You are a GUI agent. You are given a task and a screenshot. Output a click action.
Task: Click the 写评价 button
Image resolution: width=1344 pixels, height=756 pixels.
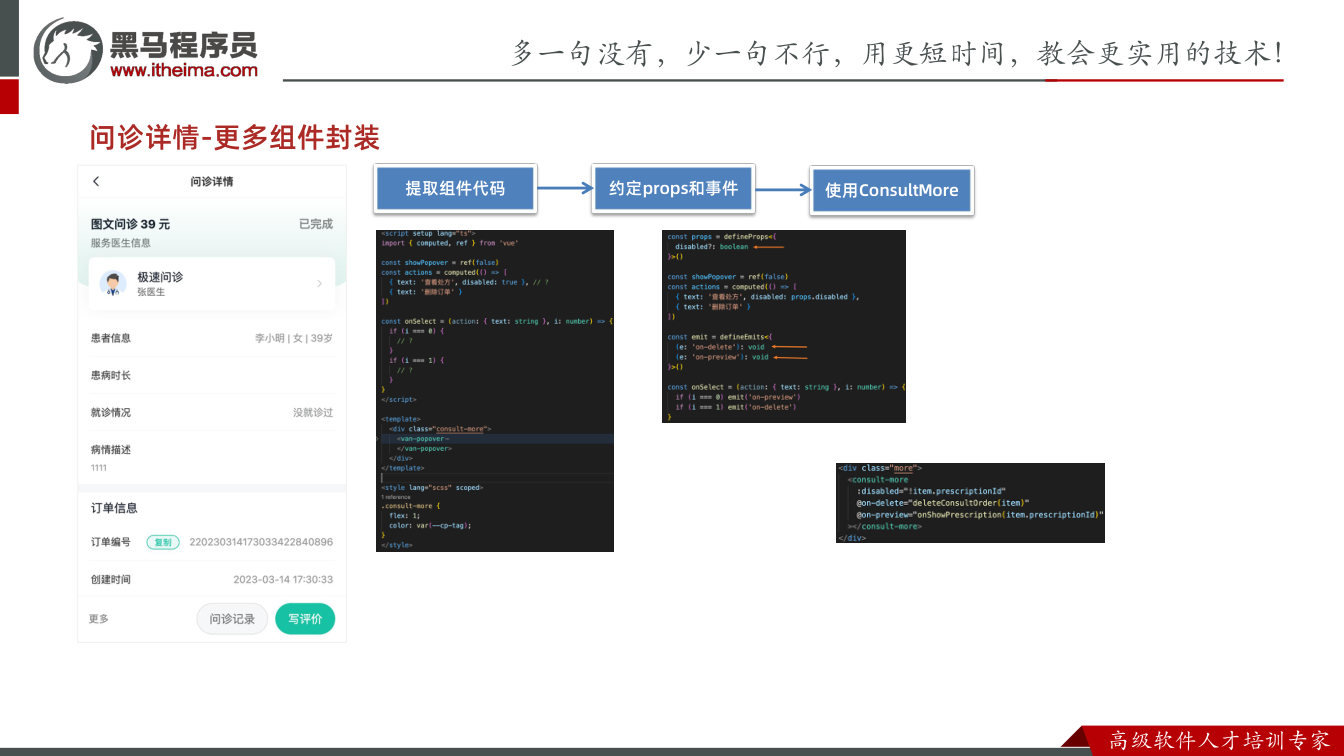305,619
